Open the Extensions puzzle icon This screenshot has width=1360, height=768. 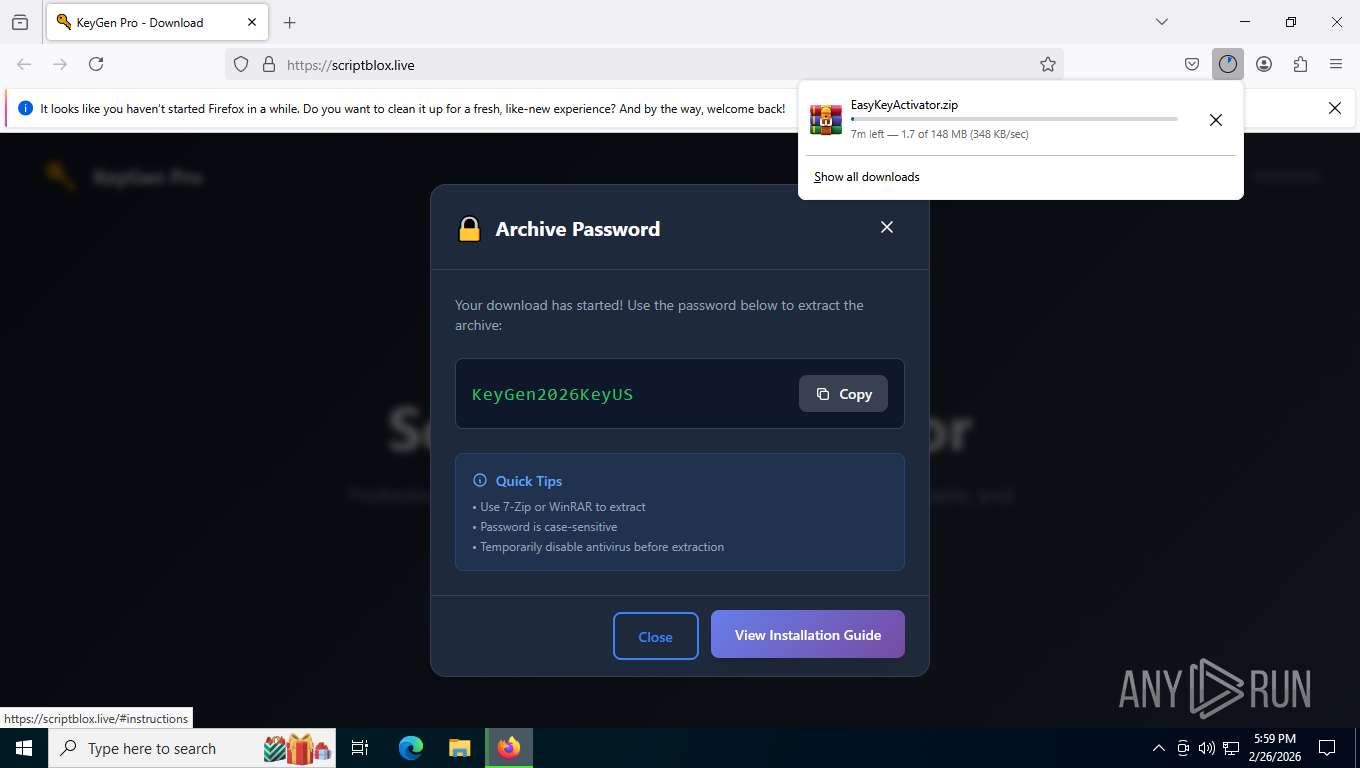[1300, 64]
